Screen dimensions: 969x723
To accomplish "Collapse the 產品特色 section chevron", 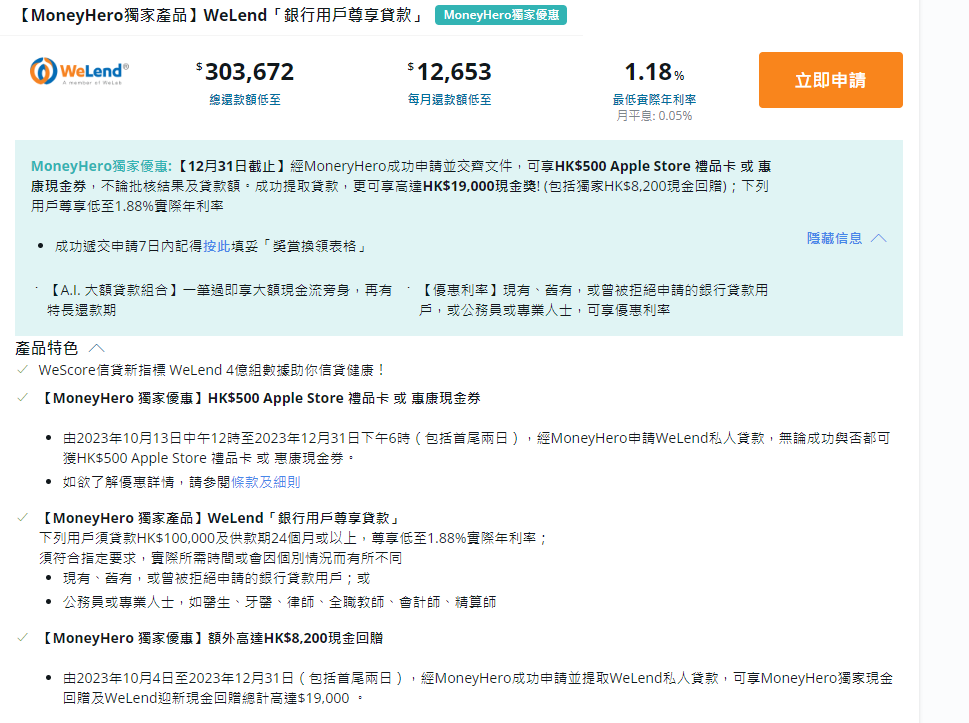I will (97, 348).
